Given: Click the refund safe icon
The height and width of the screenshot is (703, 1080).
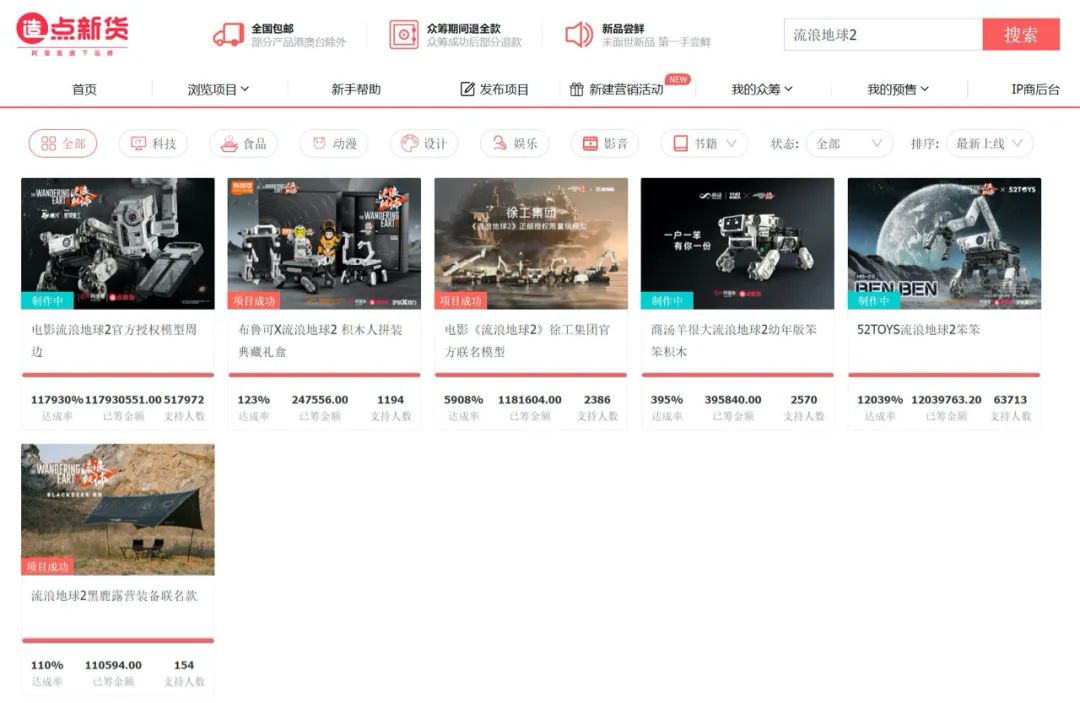Looking at the screenshot, I should 404,34.
